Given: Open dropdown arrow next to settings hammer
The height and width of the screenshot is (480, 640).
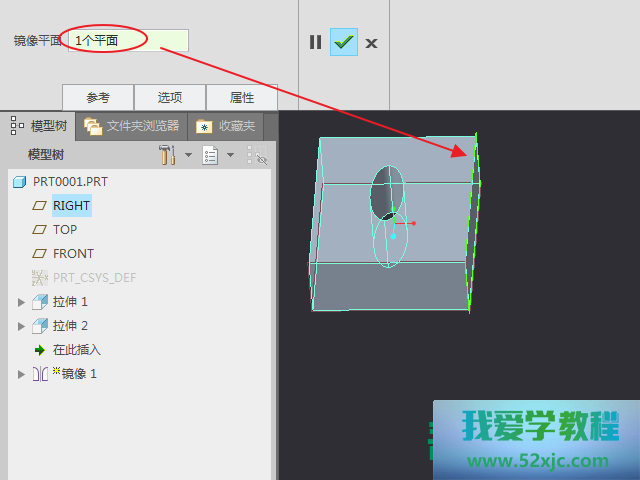Looking at the screenshot, I should click(x=187, y=155).
